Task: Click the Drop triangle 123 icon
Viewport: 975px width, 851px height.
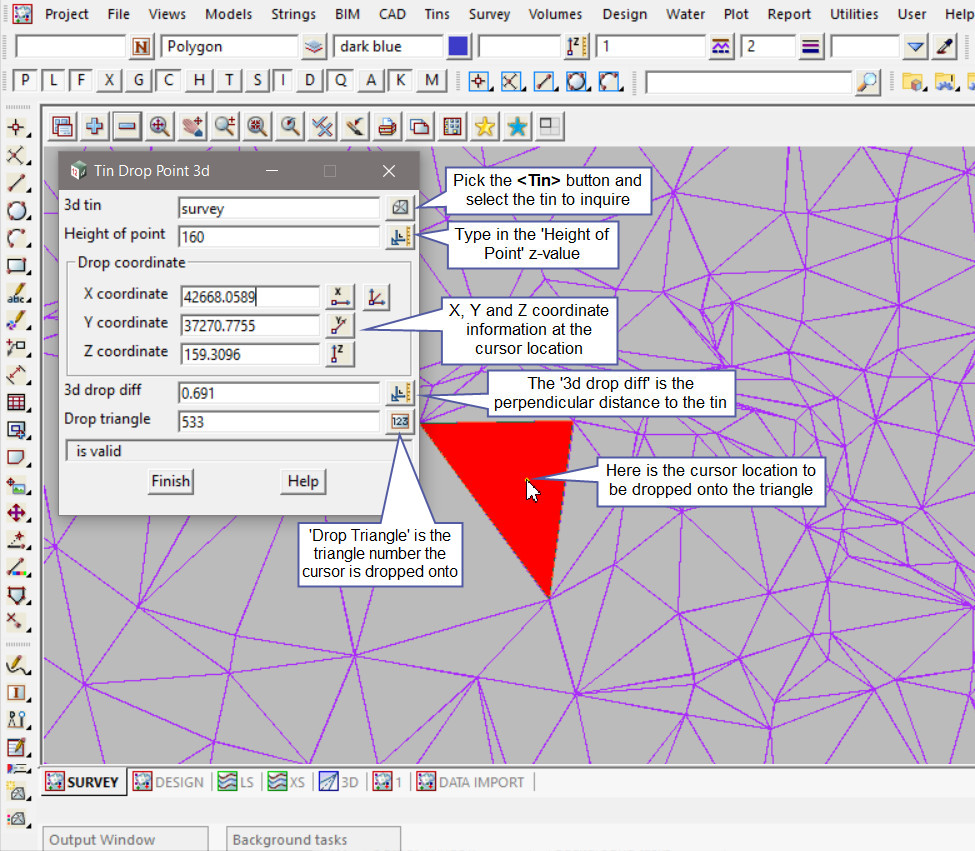Action: point(400,422)
